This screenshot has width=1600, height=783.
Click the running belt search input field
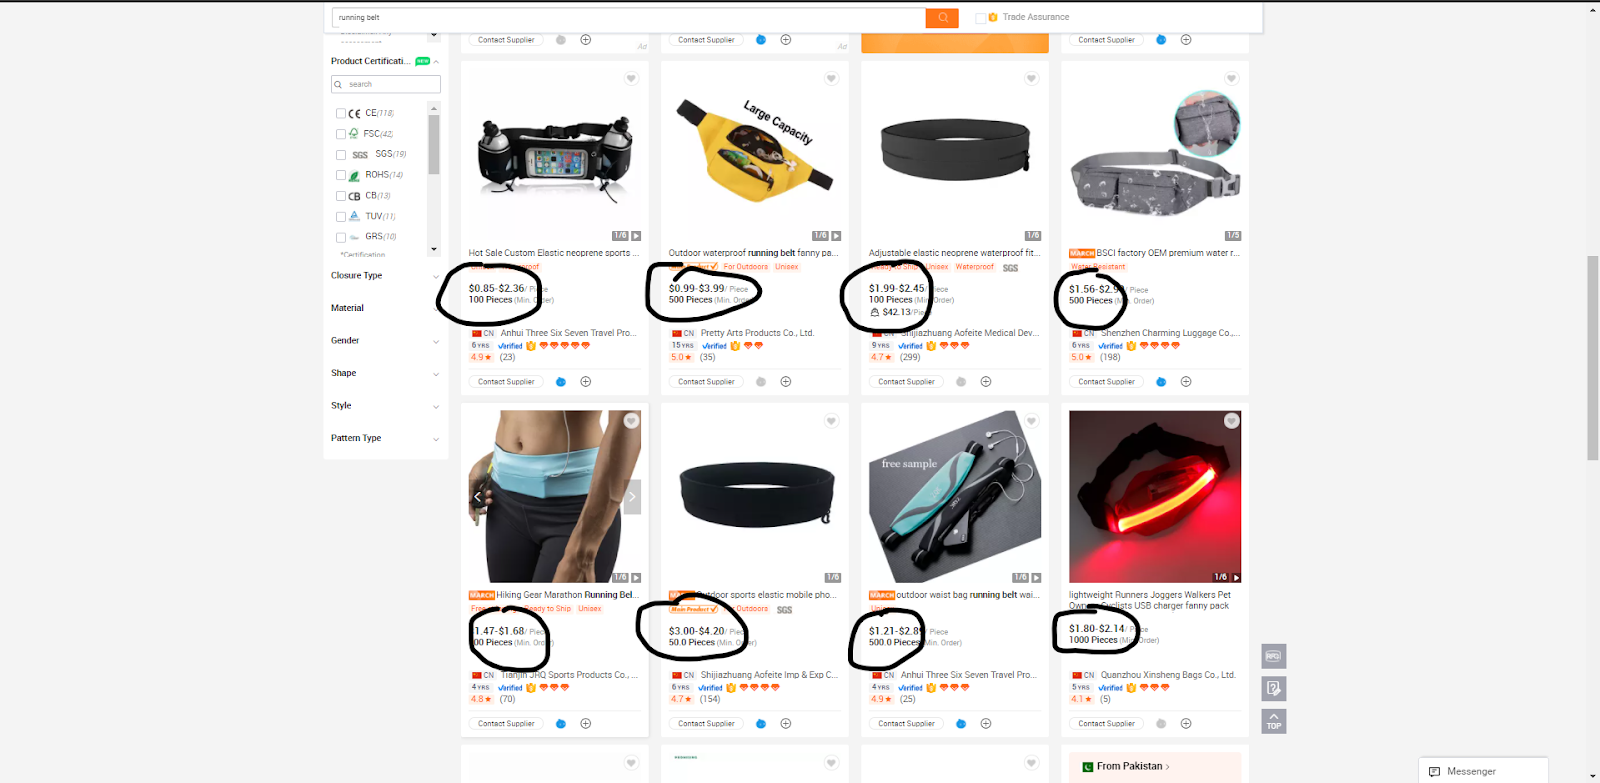629,17
